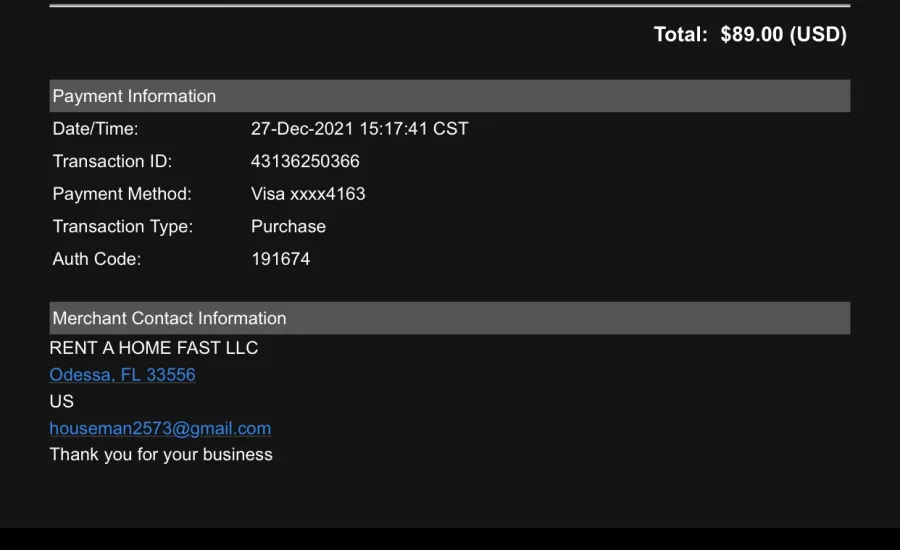Select the Merchant Contact Information header

click(450, 318)
